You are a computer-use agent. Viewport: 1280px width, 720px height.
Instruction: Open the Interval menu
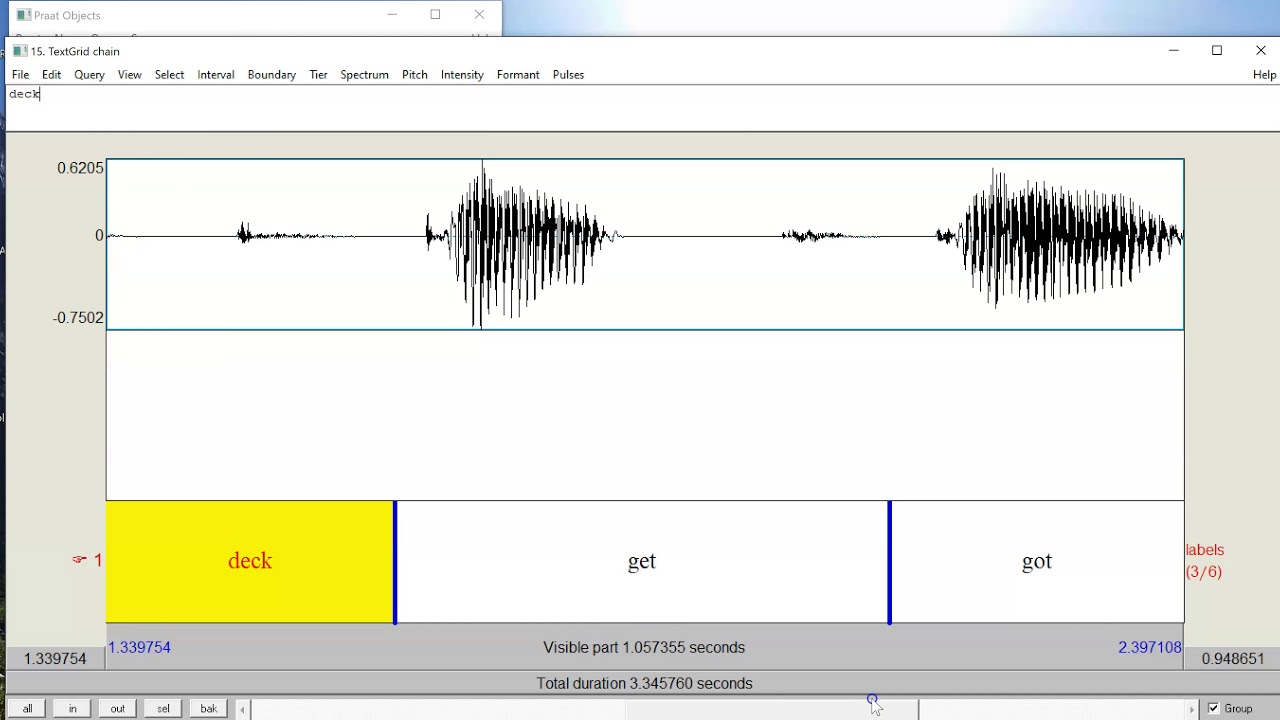[215, 75]
